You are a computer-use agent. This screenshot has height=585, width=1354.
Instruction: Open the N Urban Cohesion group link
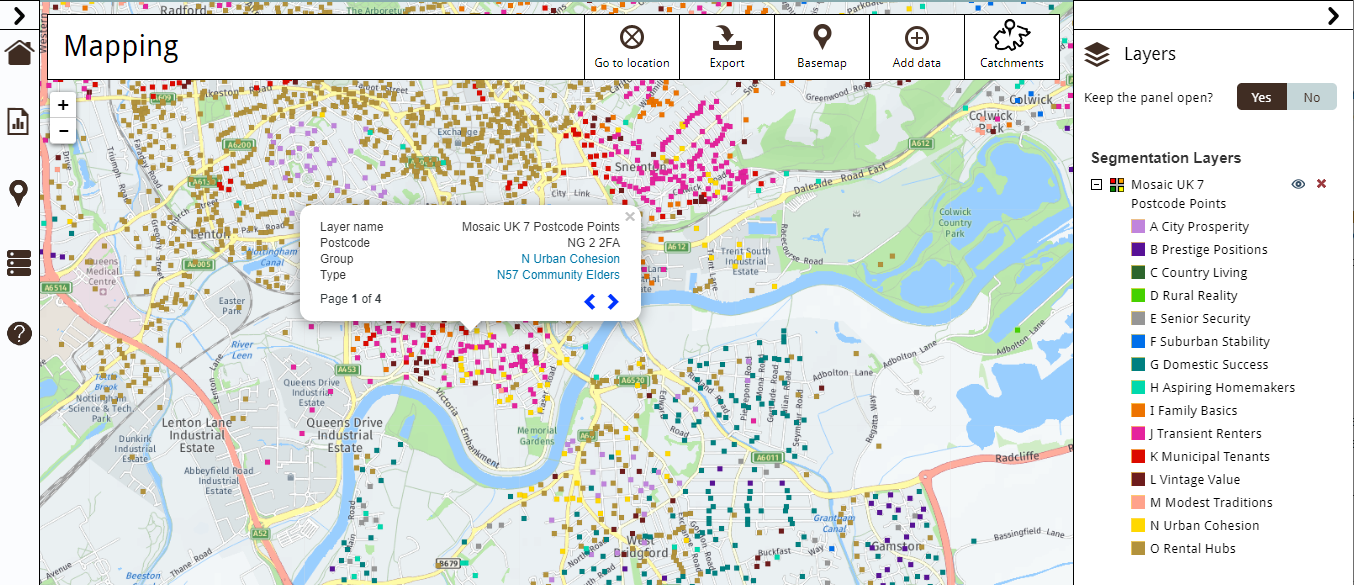pos(570,259)
